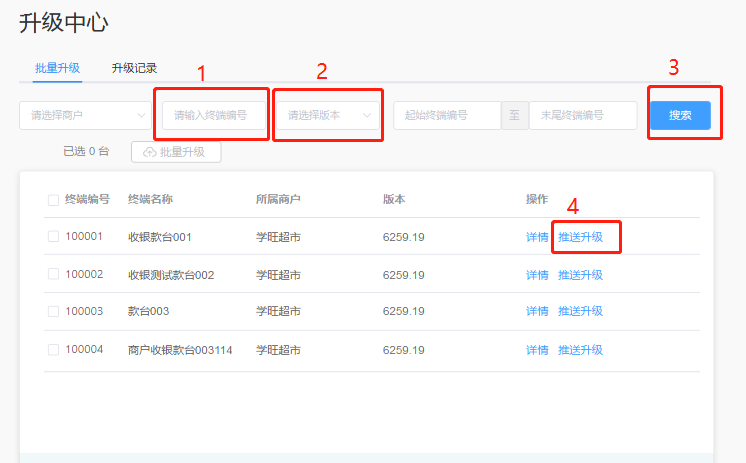Check the box for terminal 100001
Screen dimensions: 746x463
53,237
